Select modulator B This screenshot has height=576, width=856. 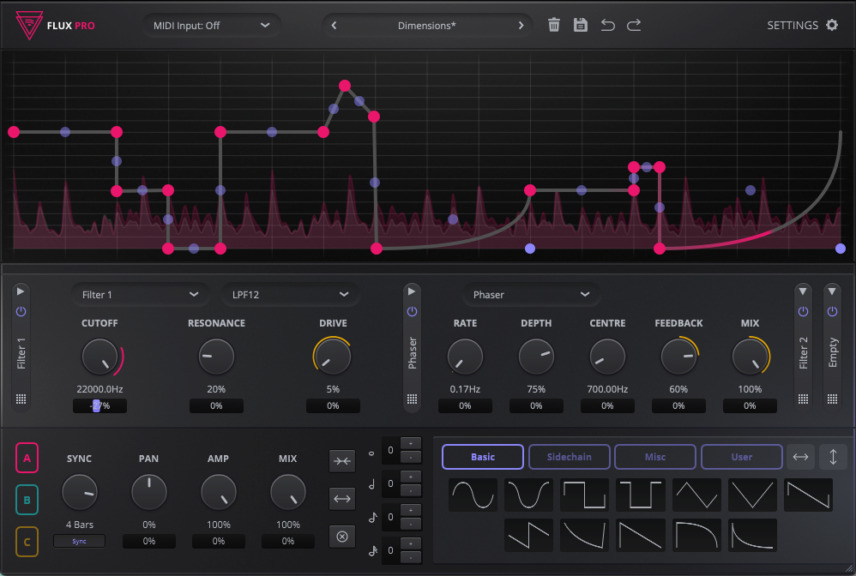[x=27, y=500]
